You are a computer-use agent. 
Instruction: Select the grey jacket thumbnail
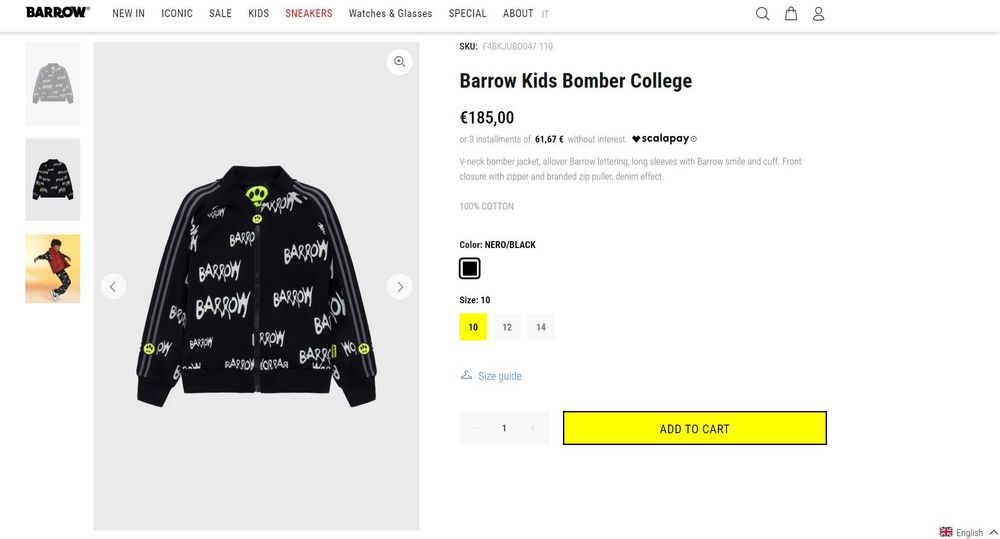(x=53, y=83)
